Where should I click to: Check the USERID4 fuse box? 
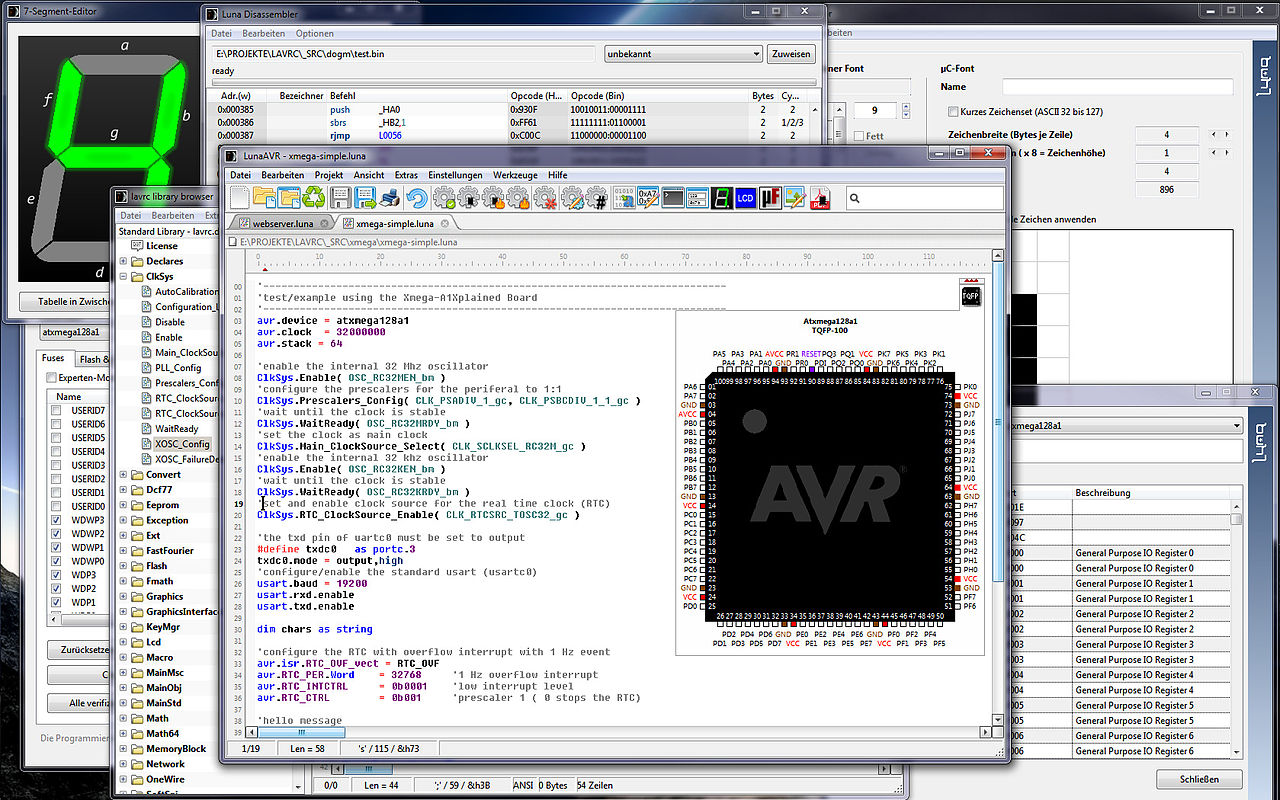56,452
